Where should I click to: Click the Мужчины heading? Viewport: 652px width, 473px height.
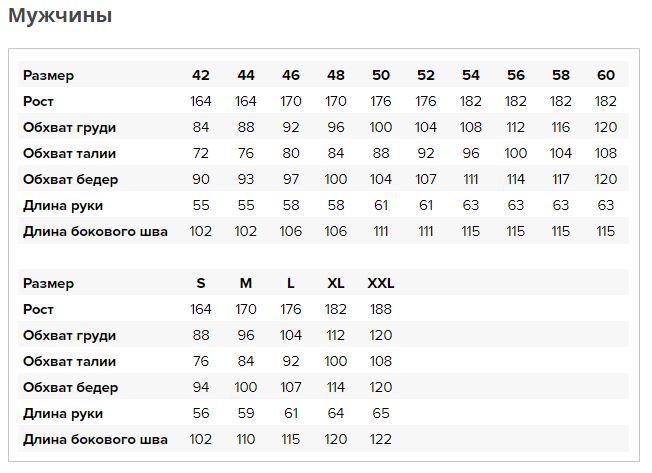tap(60, 16)
